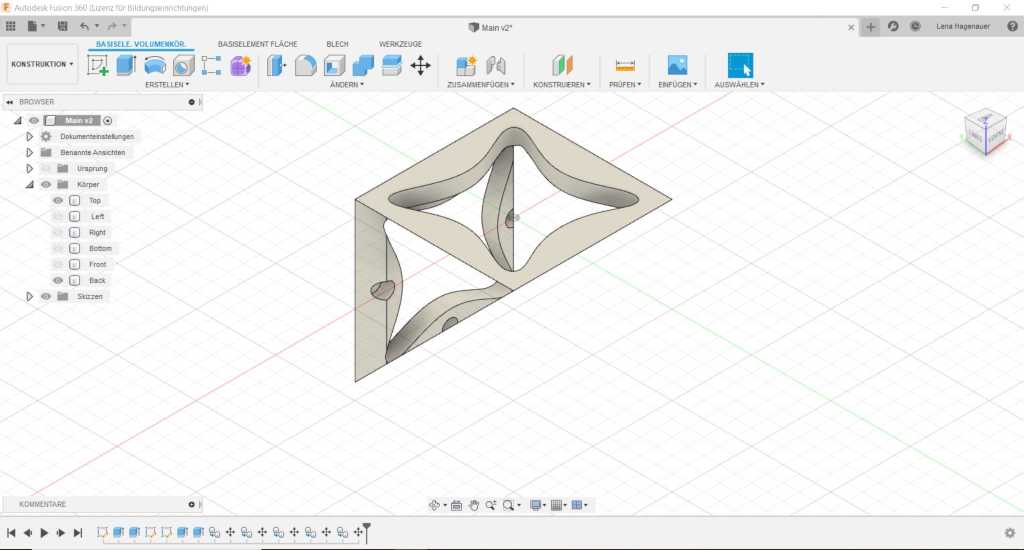Show the Front body
Image resolution: width=1024 pixels, height=550 pixels.
coord(58,265)
